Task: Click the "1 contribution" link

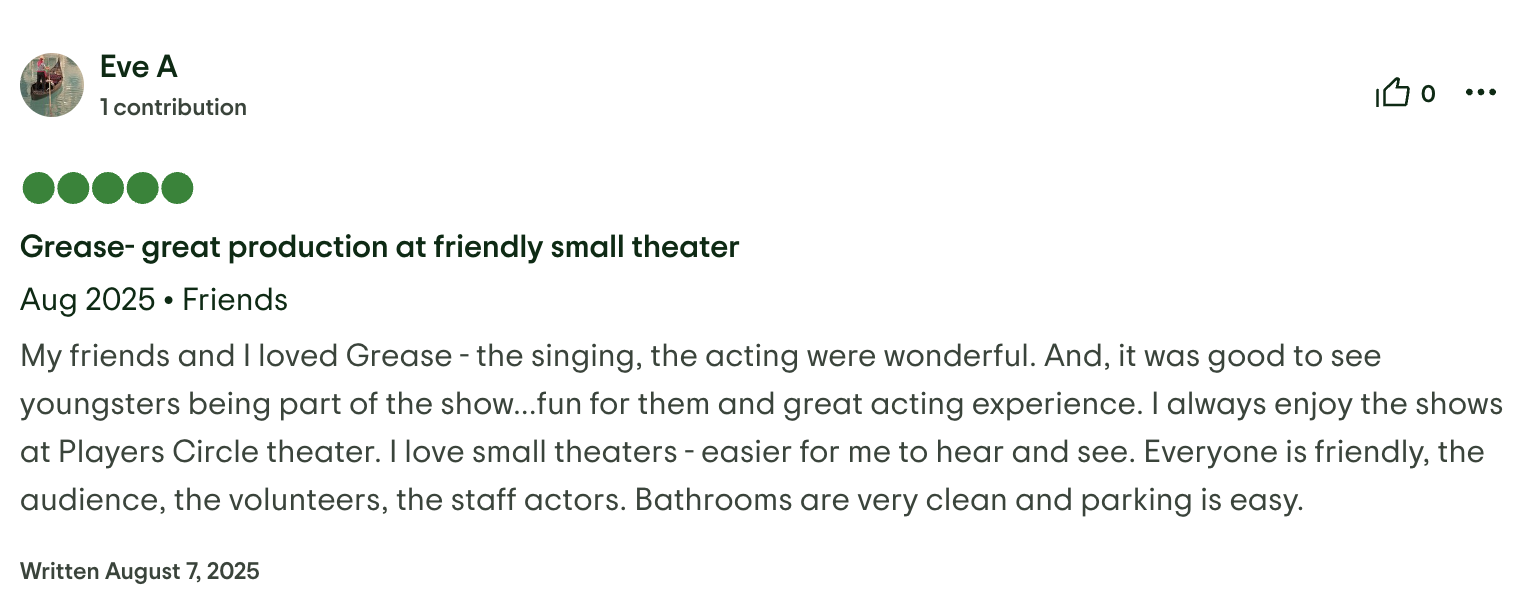Action: [x=173, y=107]
